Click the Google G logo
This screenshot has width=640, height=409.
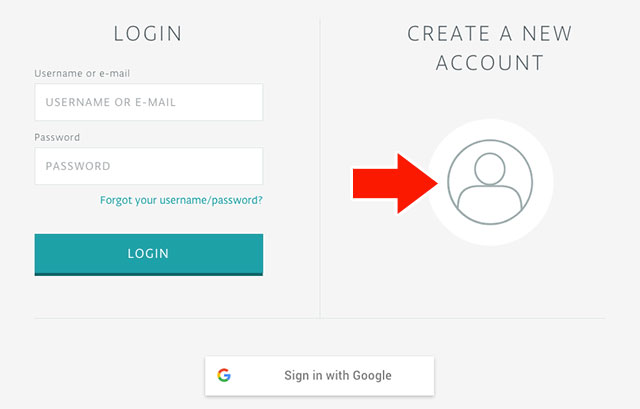(x=224, y=375)
